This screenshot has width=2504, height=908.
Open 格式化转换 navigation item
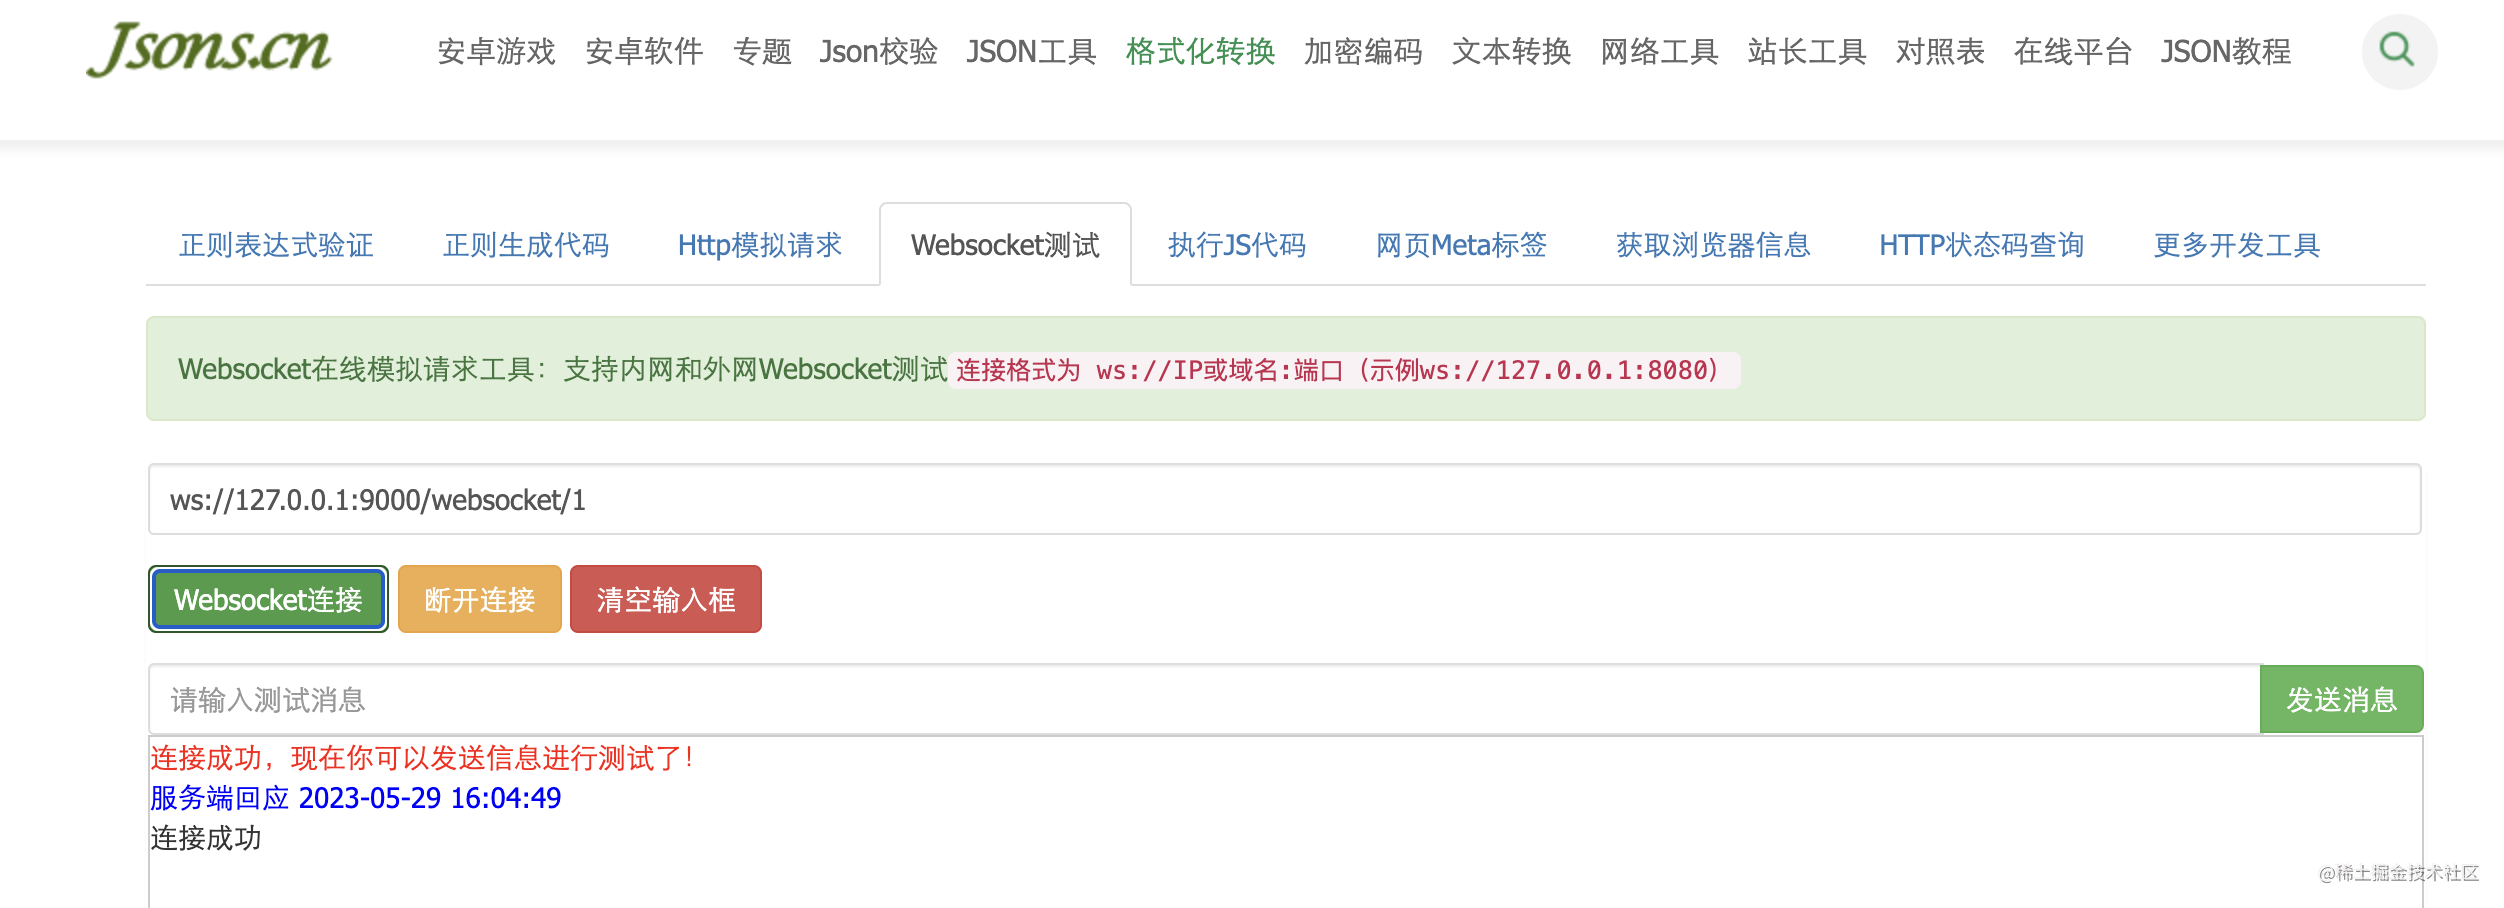click(1200, 51)
